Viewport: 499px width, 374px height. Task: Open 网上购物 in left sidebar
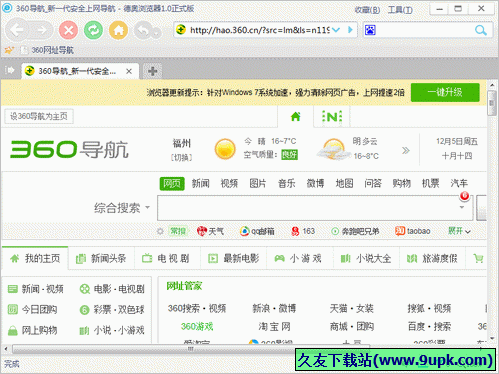32,330
